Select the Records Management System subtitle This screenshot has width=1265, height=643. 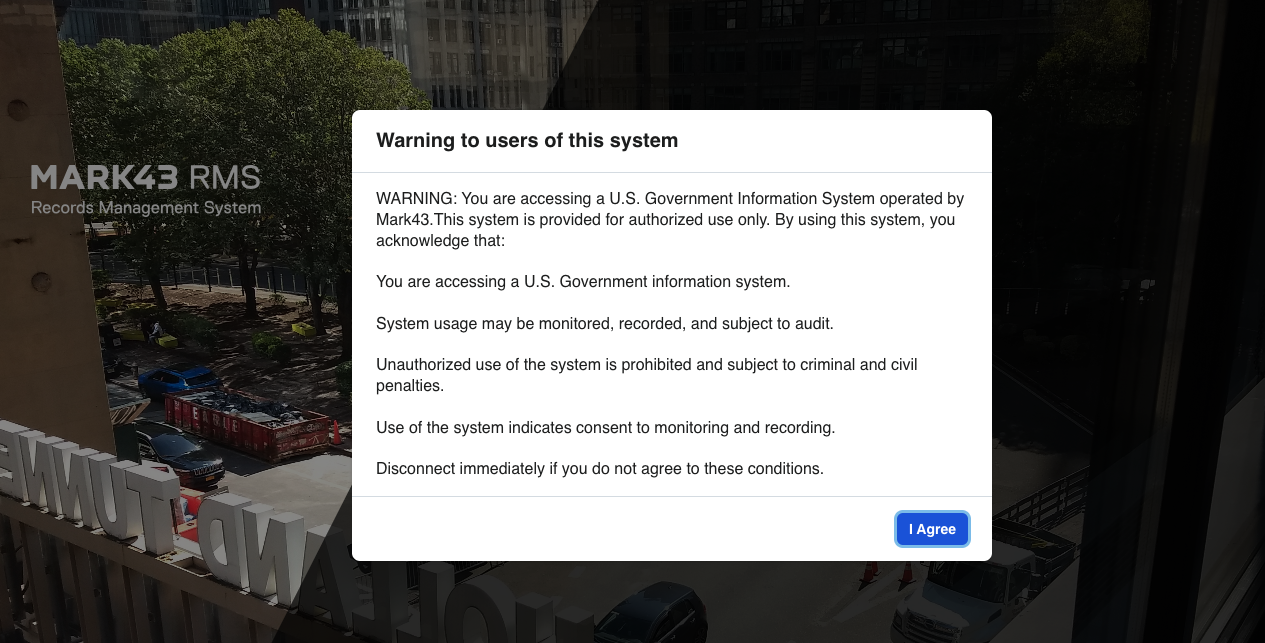(146, 208)
